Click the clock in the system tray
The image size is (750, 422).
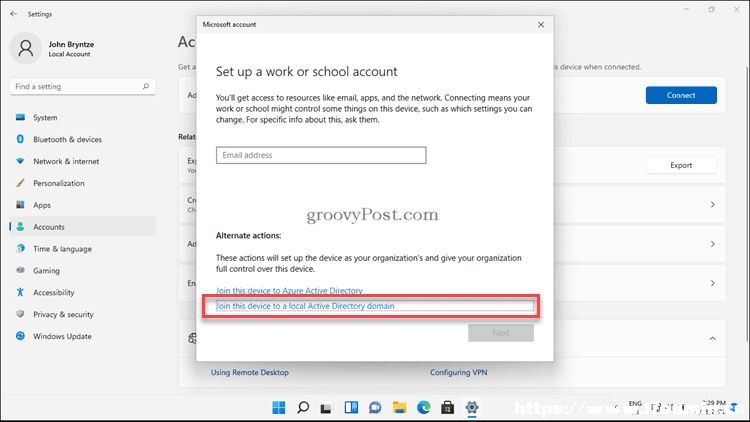point(714,407)
